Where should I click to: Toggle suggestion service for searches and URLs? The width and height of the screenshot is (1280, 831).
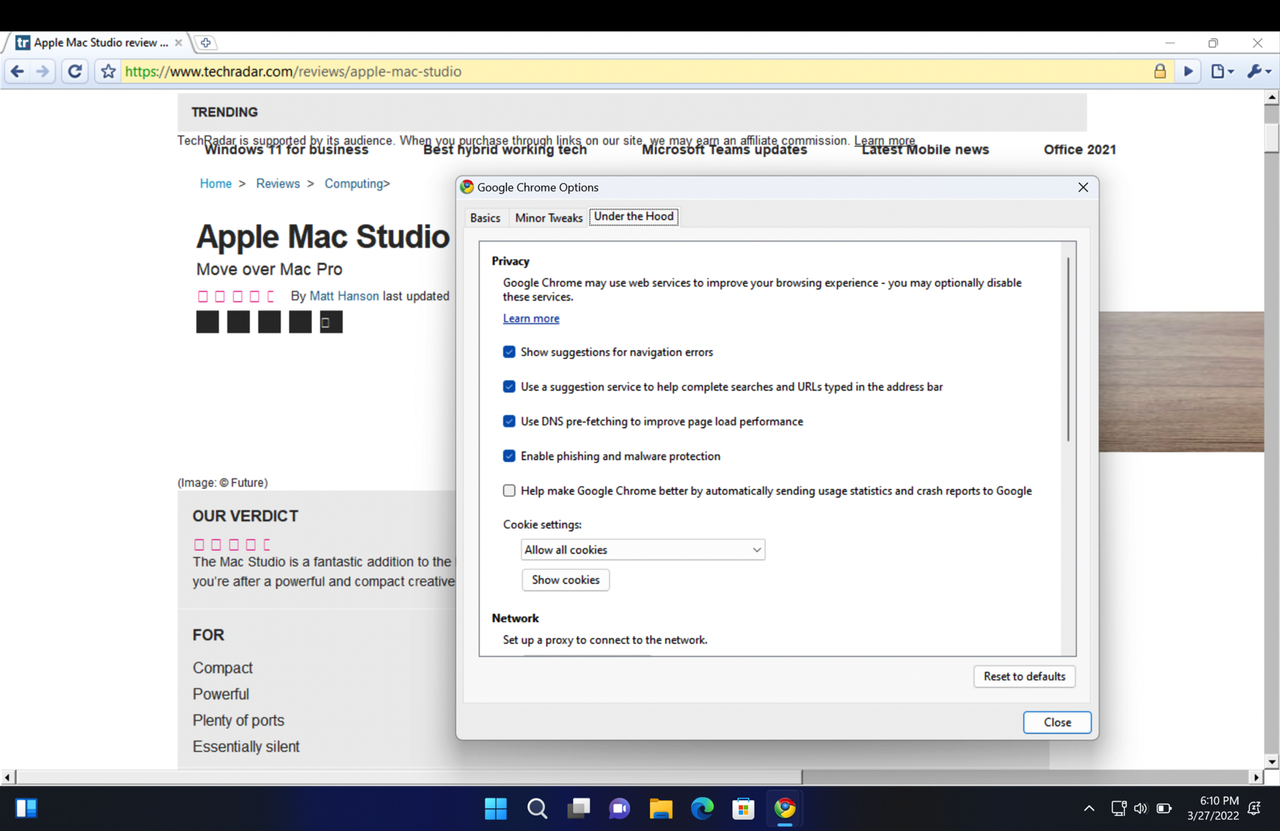tap(509, 387)
